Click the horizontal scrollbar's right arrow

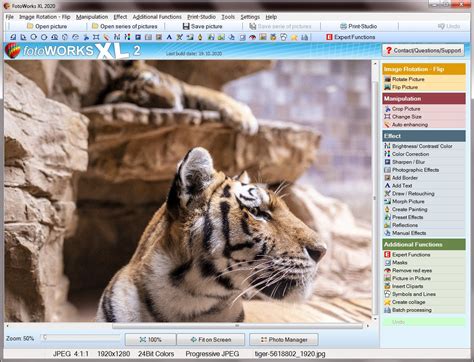367,326
